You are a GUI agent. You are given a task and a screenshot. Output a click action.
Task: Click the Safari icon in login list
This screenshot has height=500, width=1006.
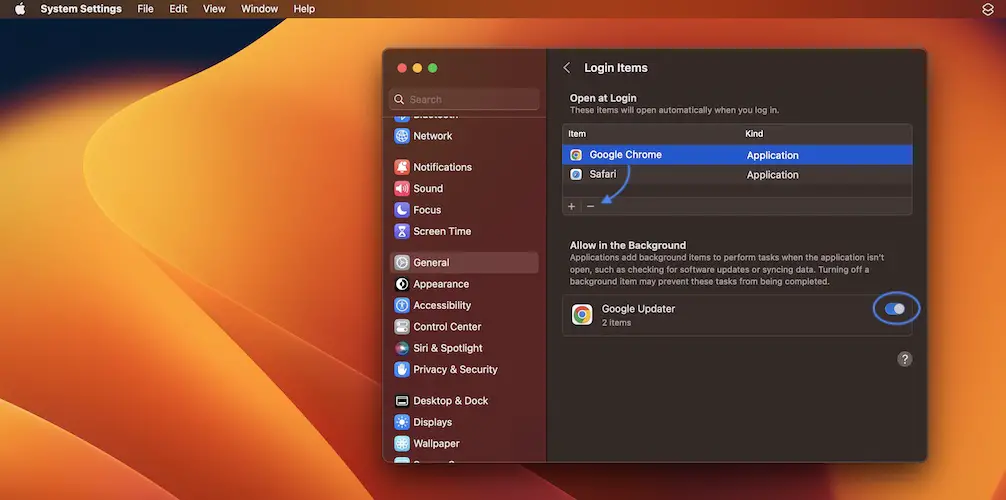(576, 175)
